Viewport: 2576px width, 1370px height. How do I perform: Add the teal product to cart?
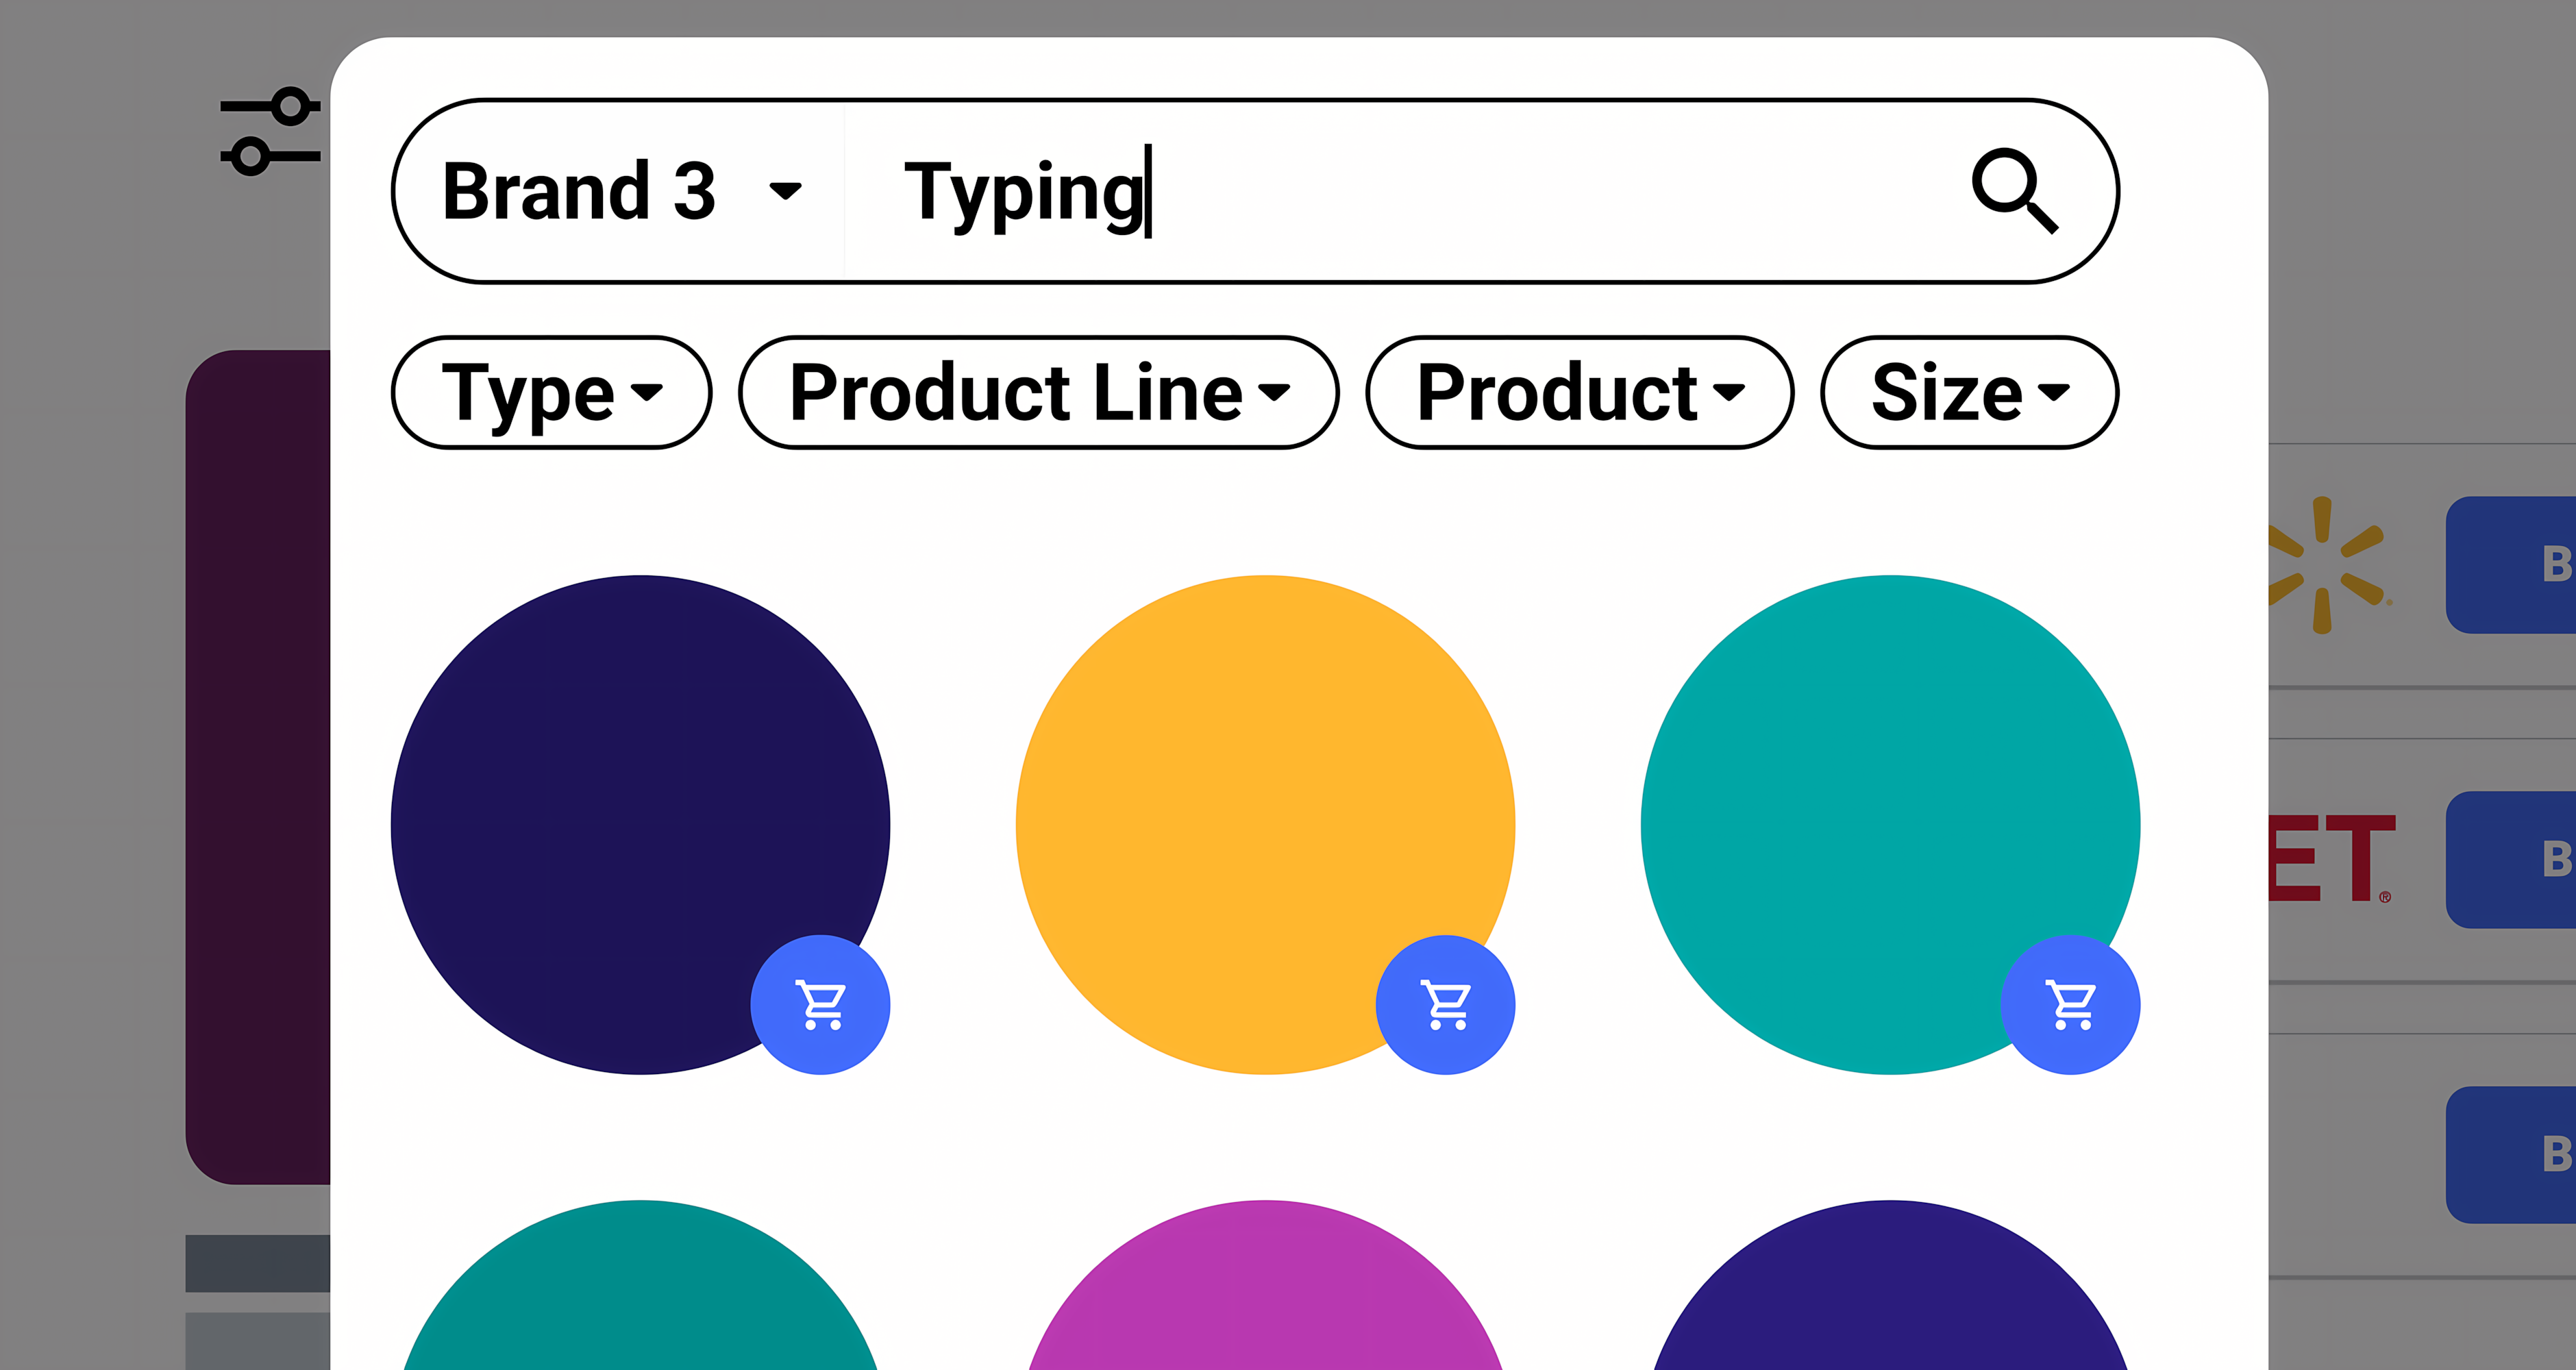coord(2070,1004)
